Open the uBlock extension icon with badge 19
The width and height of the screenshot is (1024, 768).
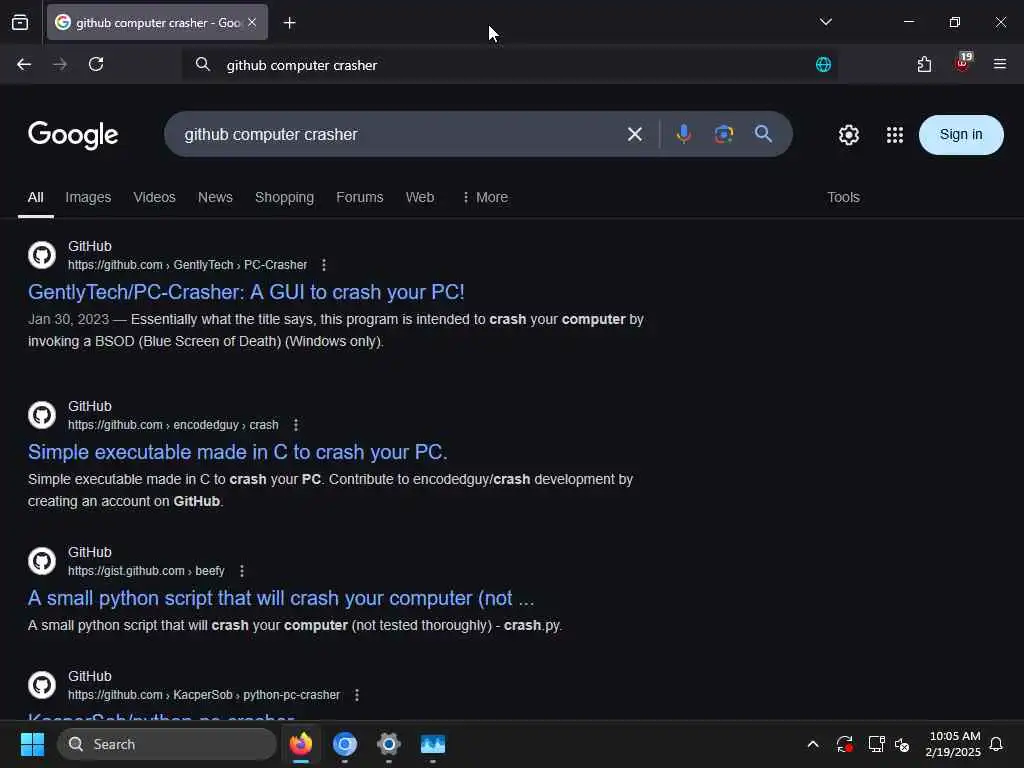click(x=963, y=62)
